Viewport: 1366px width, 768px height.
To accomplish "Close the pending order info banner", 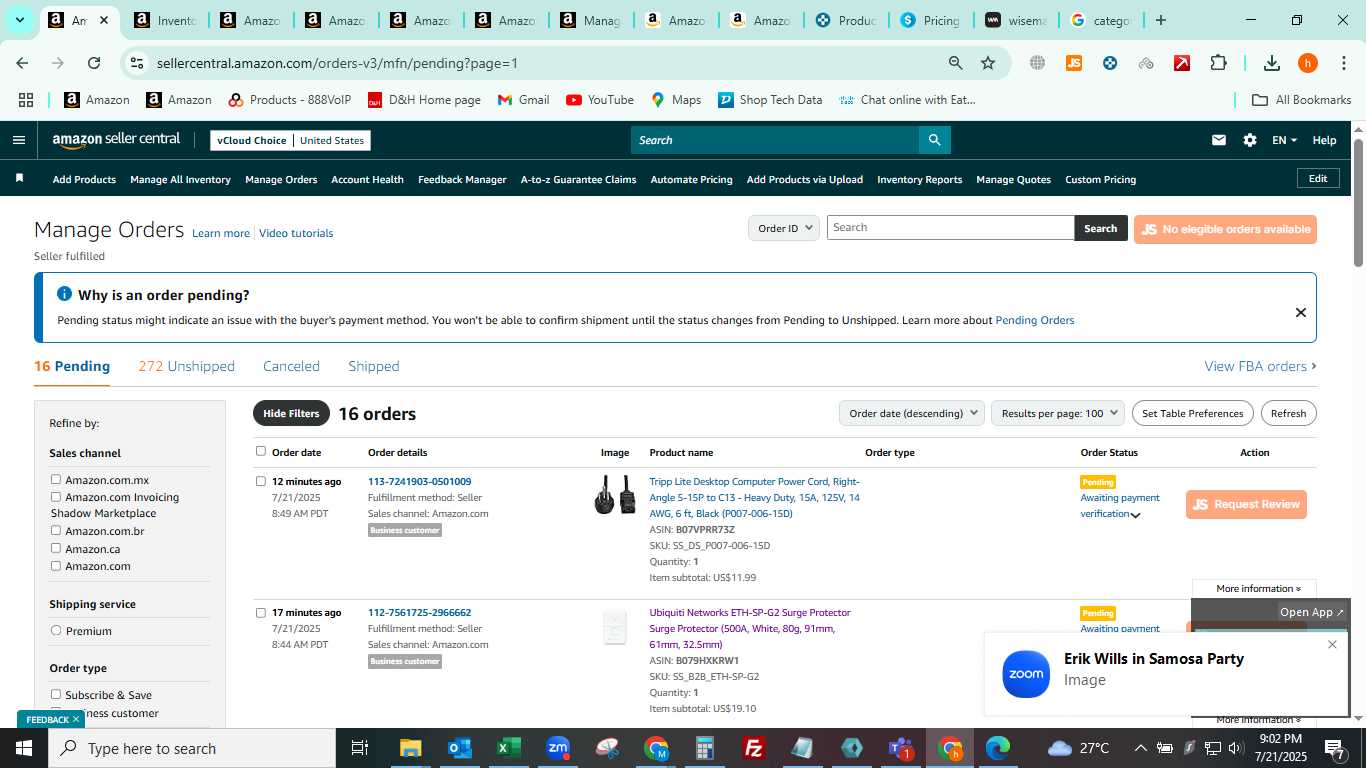I will pyautogui.click(x=1301, y=313).
